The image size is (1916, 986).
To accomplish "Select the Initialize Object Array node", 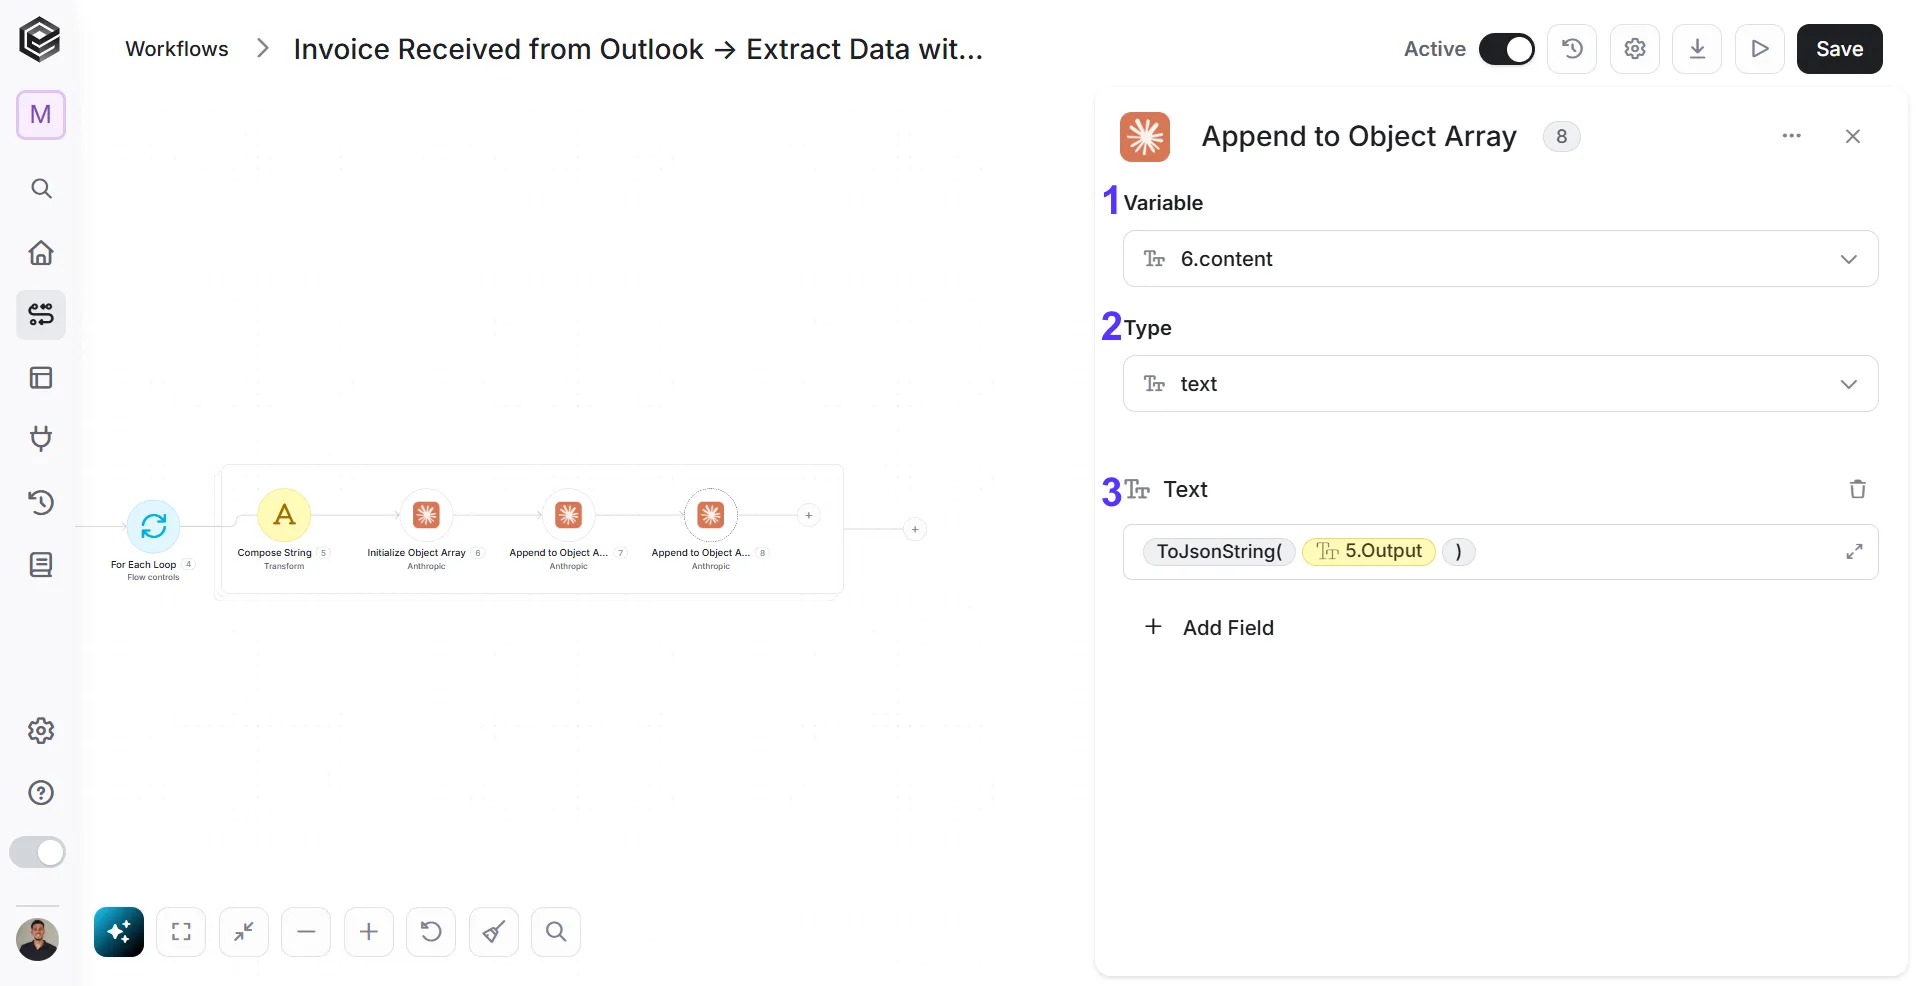I will click(426, 515).
